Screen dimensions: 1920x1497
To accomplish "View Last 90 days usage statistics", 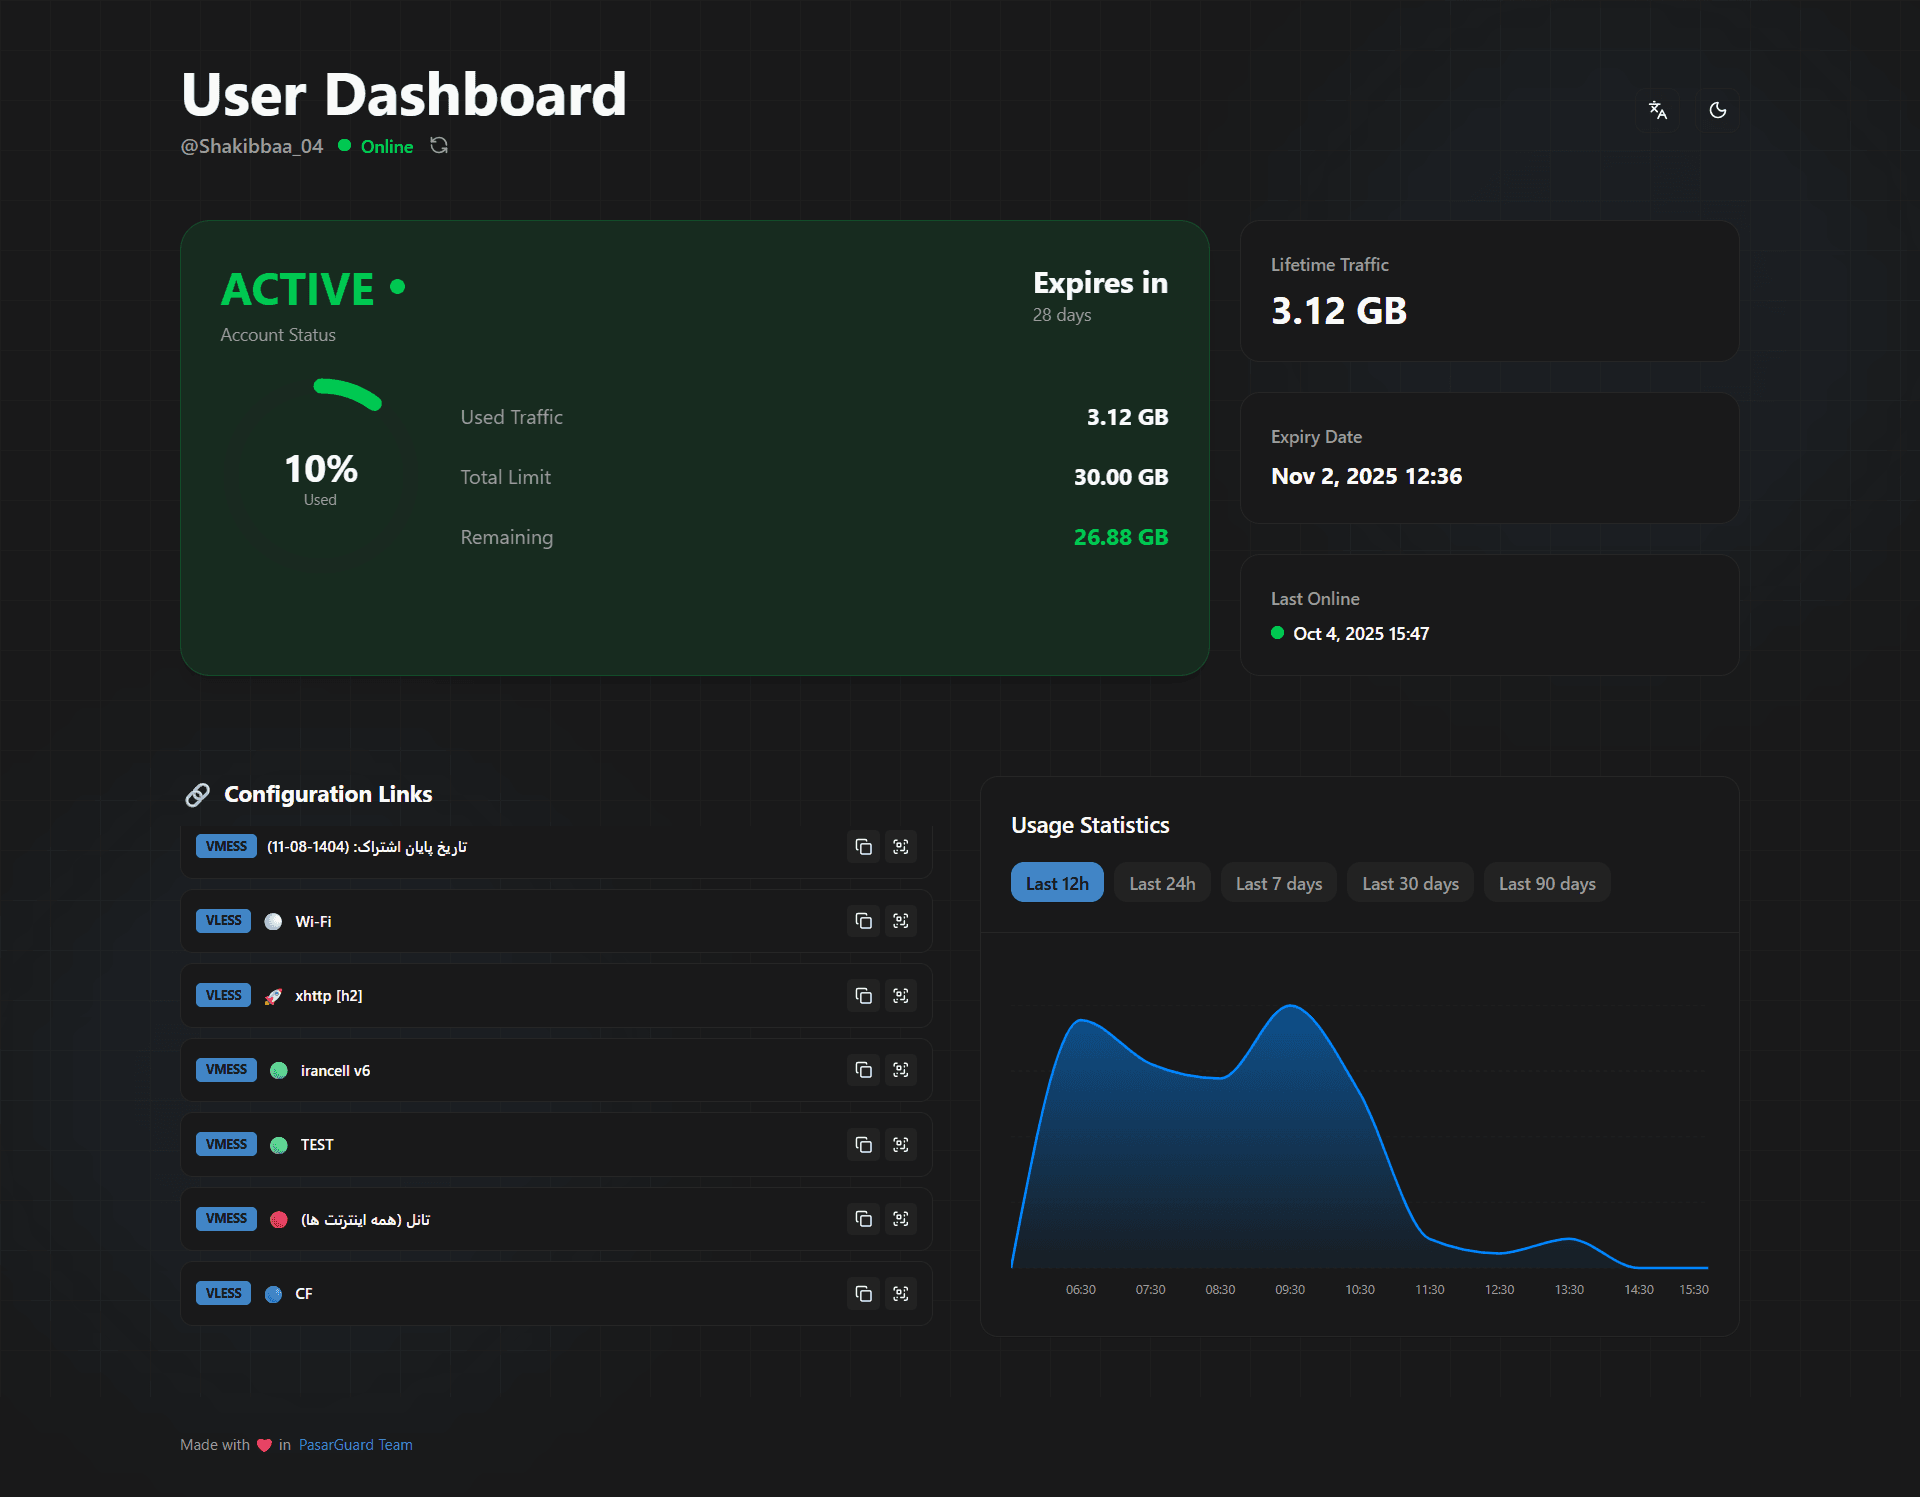I will [1546, 883].
